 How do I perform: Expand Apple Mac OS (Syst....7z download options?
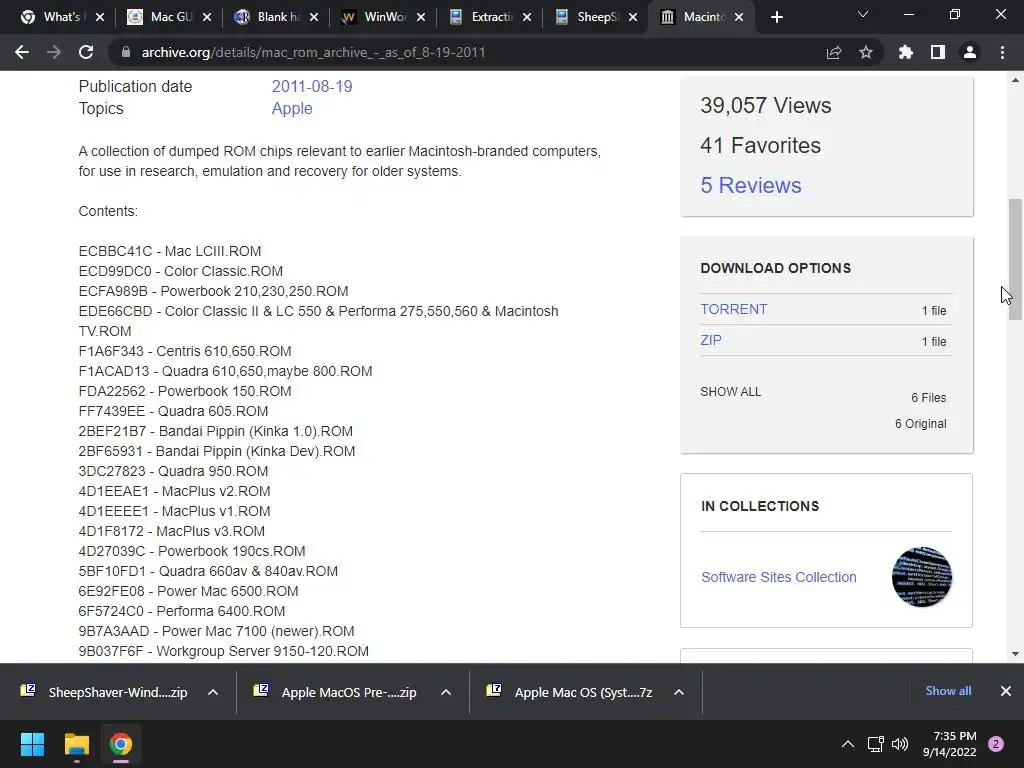point(679,692)
